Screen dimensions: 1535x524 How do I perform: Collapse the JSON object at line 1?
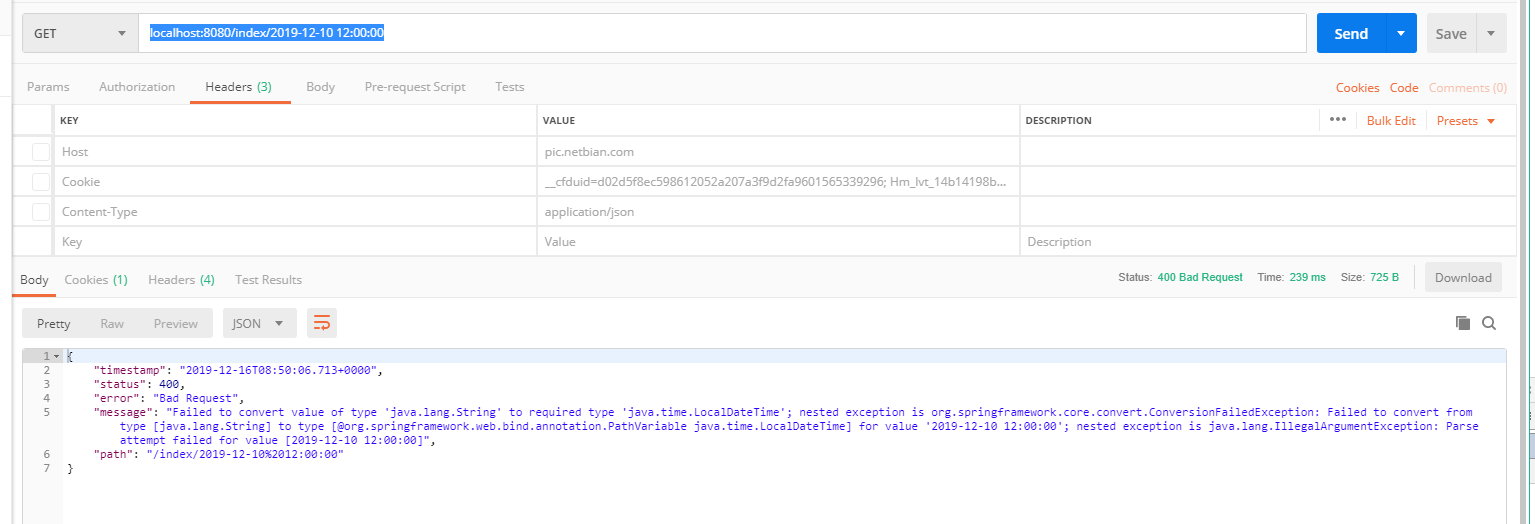click(57, 356)
